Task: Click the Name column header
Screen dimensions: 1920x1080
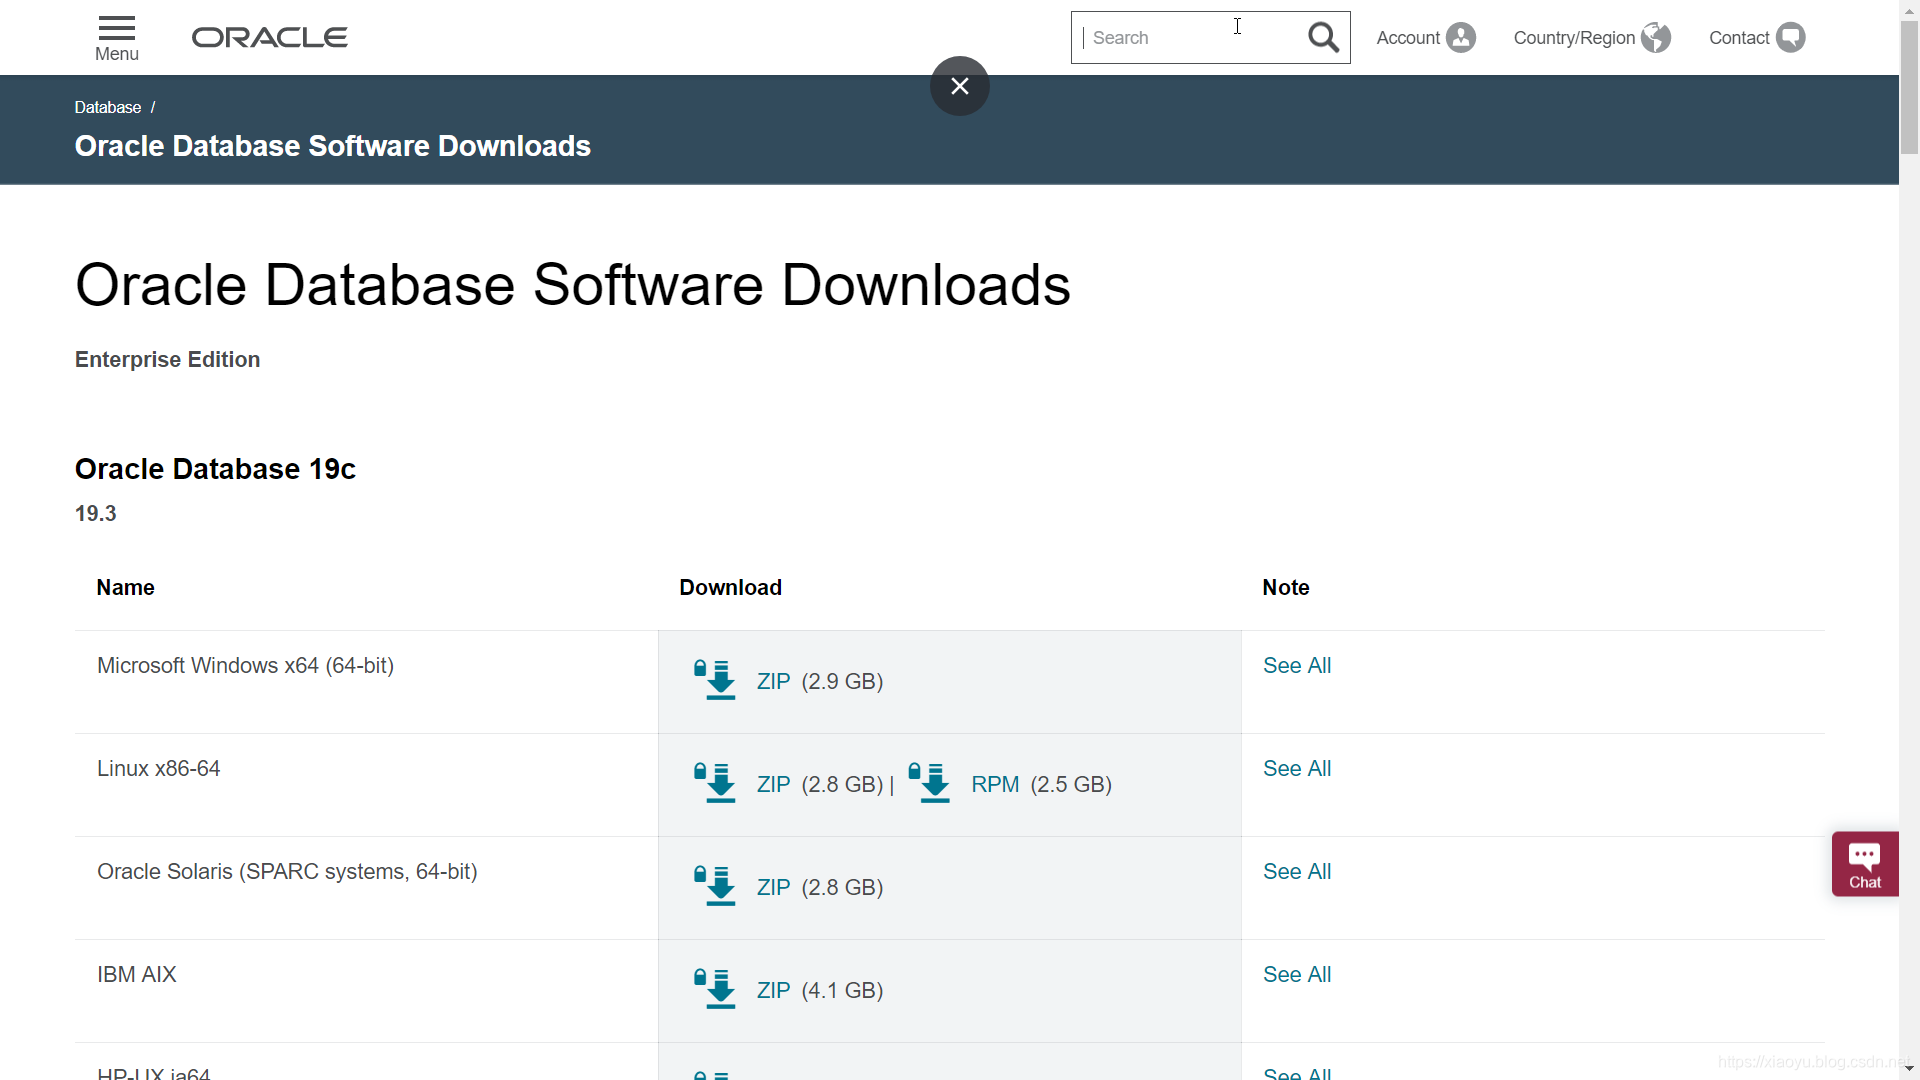Action: click(125, 588)
